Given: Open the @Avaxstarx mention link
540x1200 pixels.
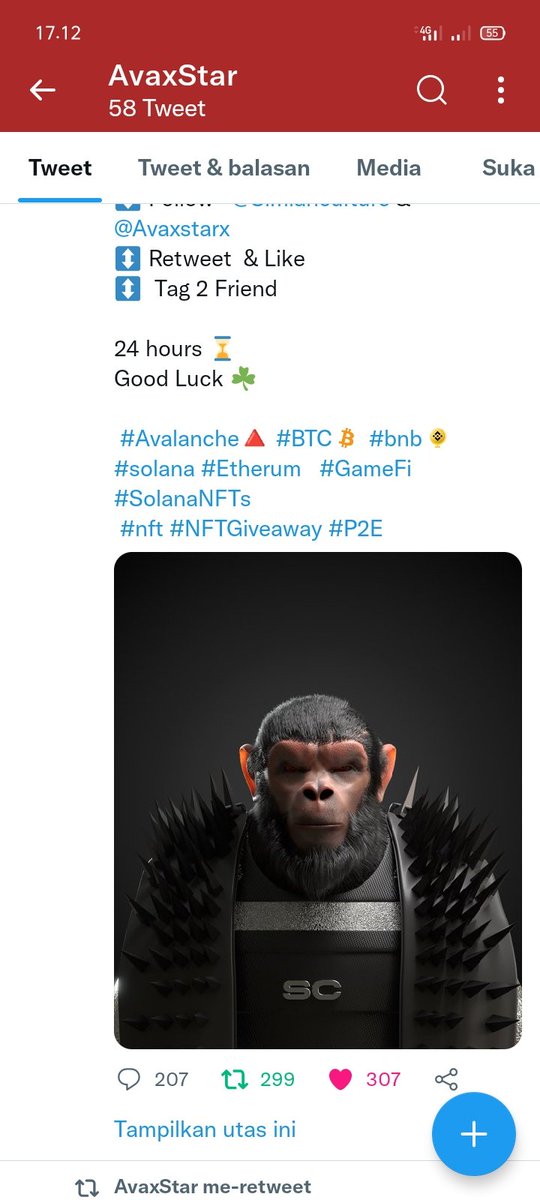Looking at the screenshot, I should click(172, 229).
